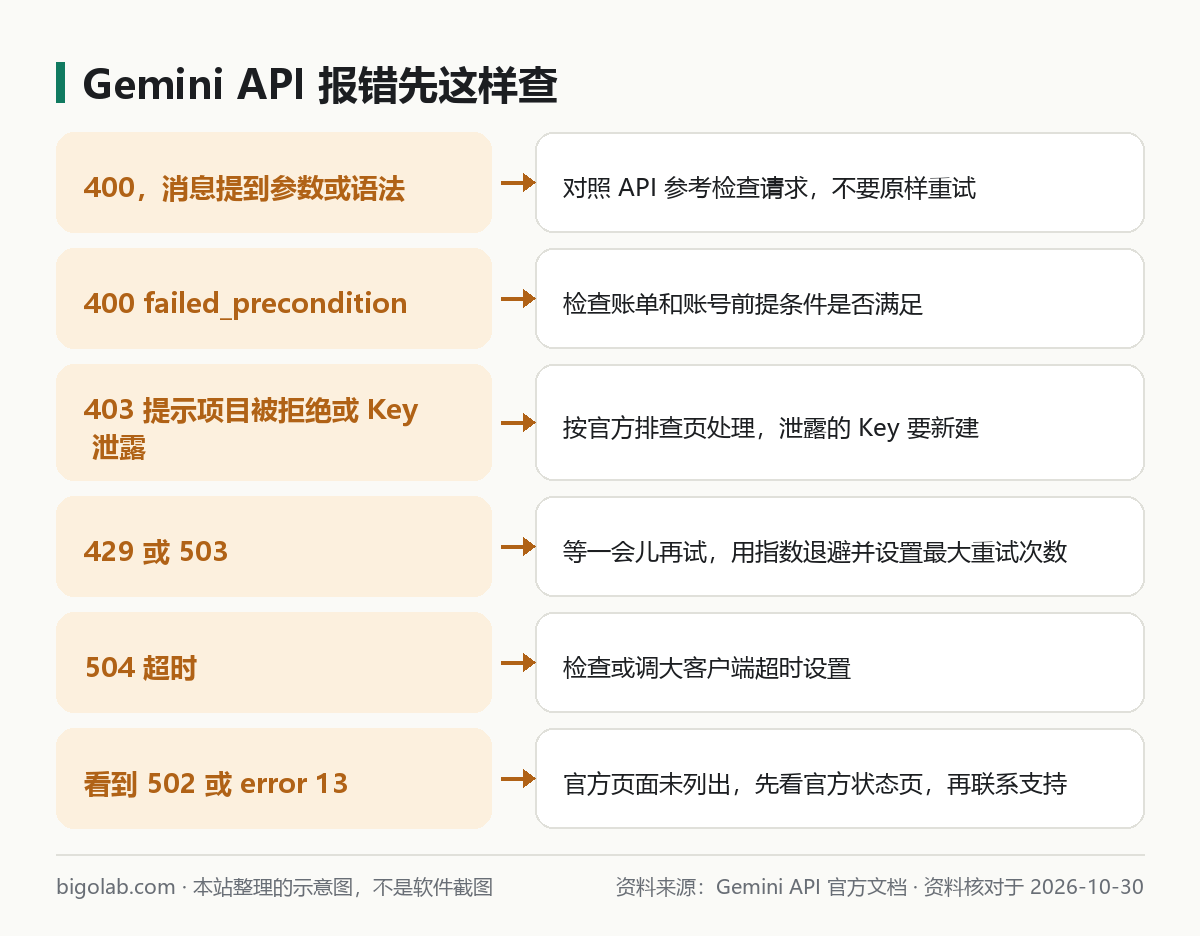This screenshot has width=1200, height=936.
Task: Select the "504 超时" card
Action: (x=274, y=662)
